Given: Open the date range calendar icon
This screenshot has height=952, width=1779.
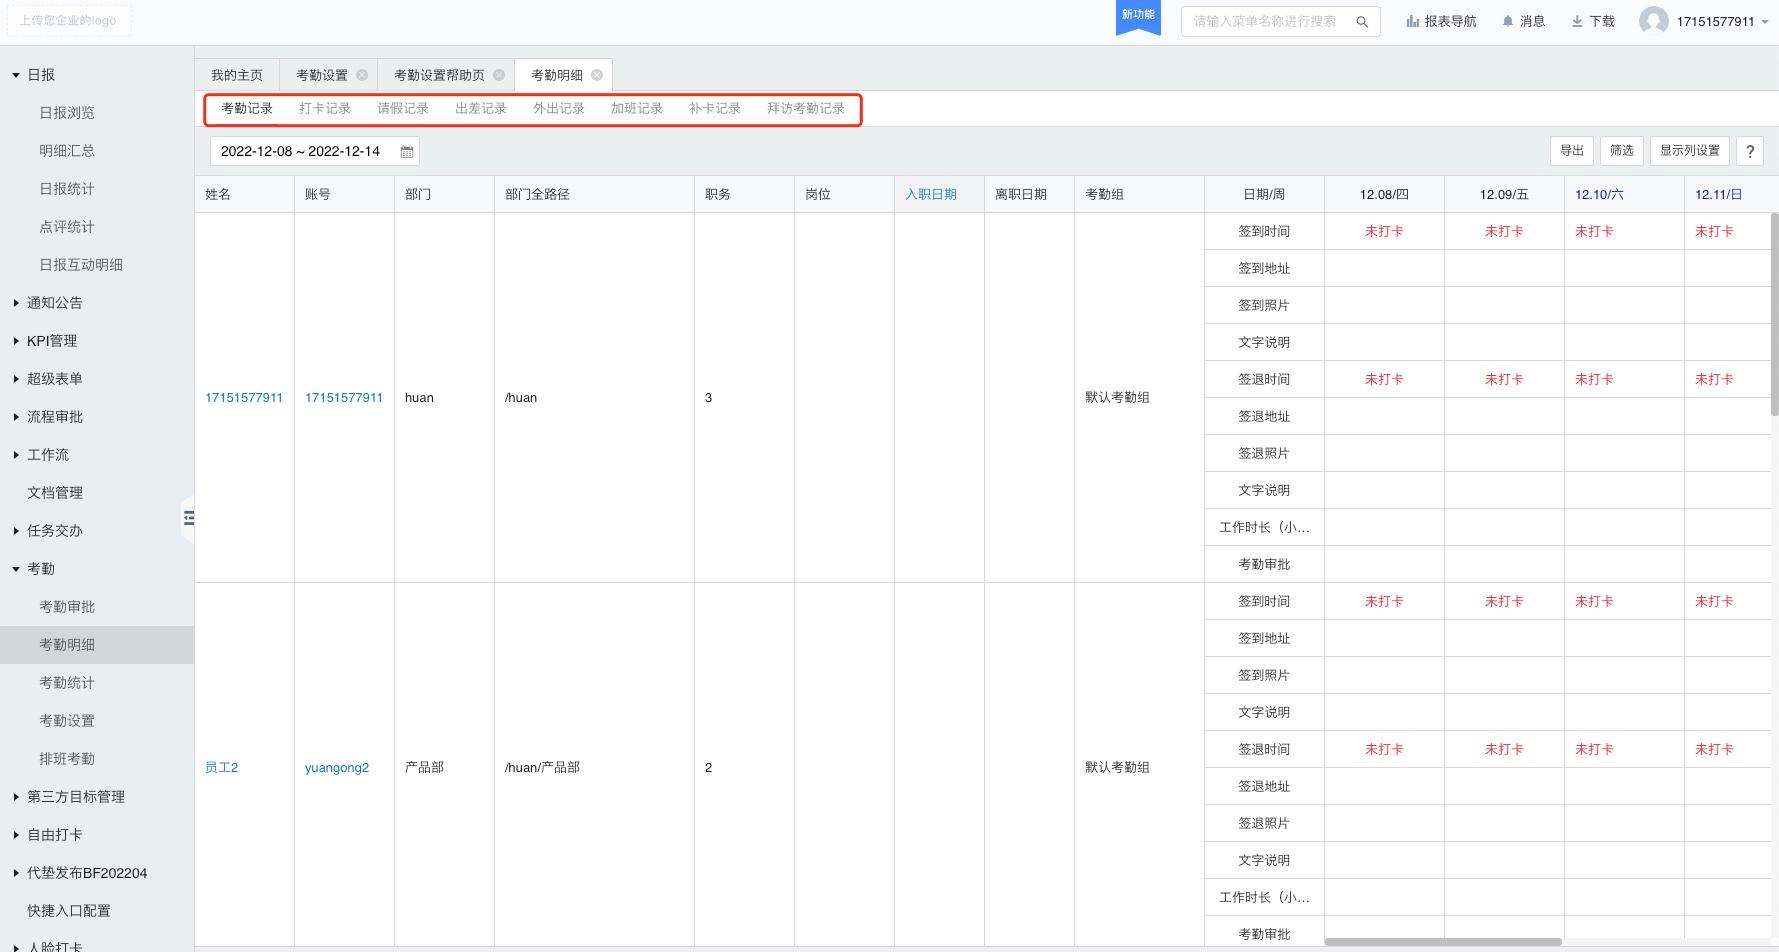Looking at the screenshot, I should 407,152.
